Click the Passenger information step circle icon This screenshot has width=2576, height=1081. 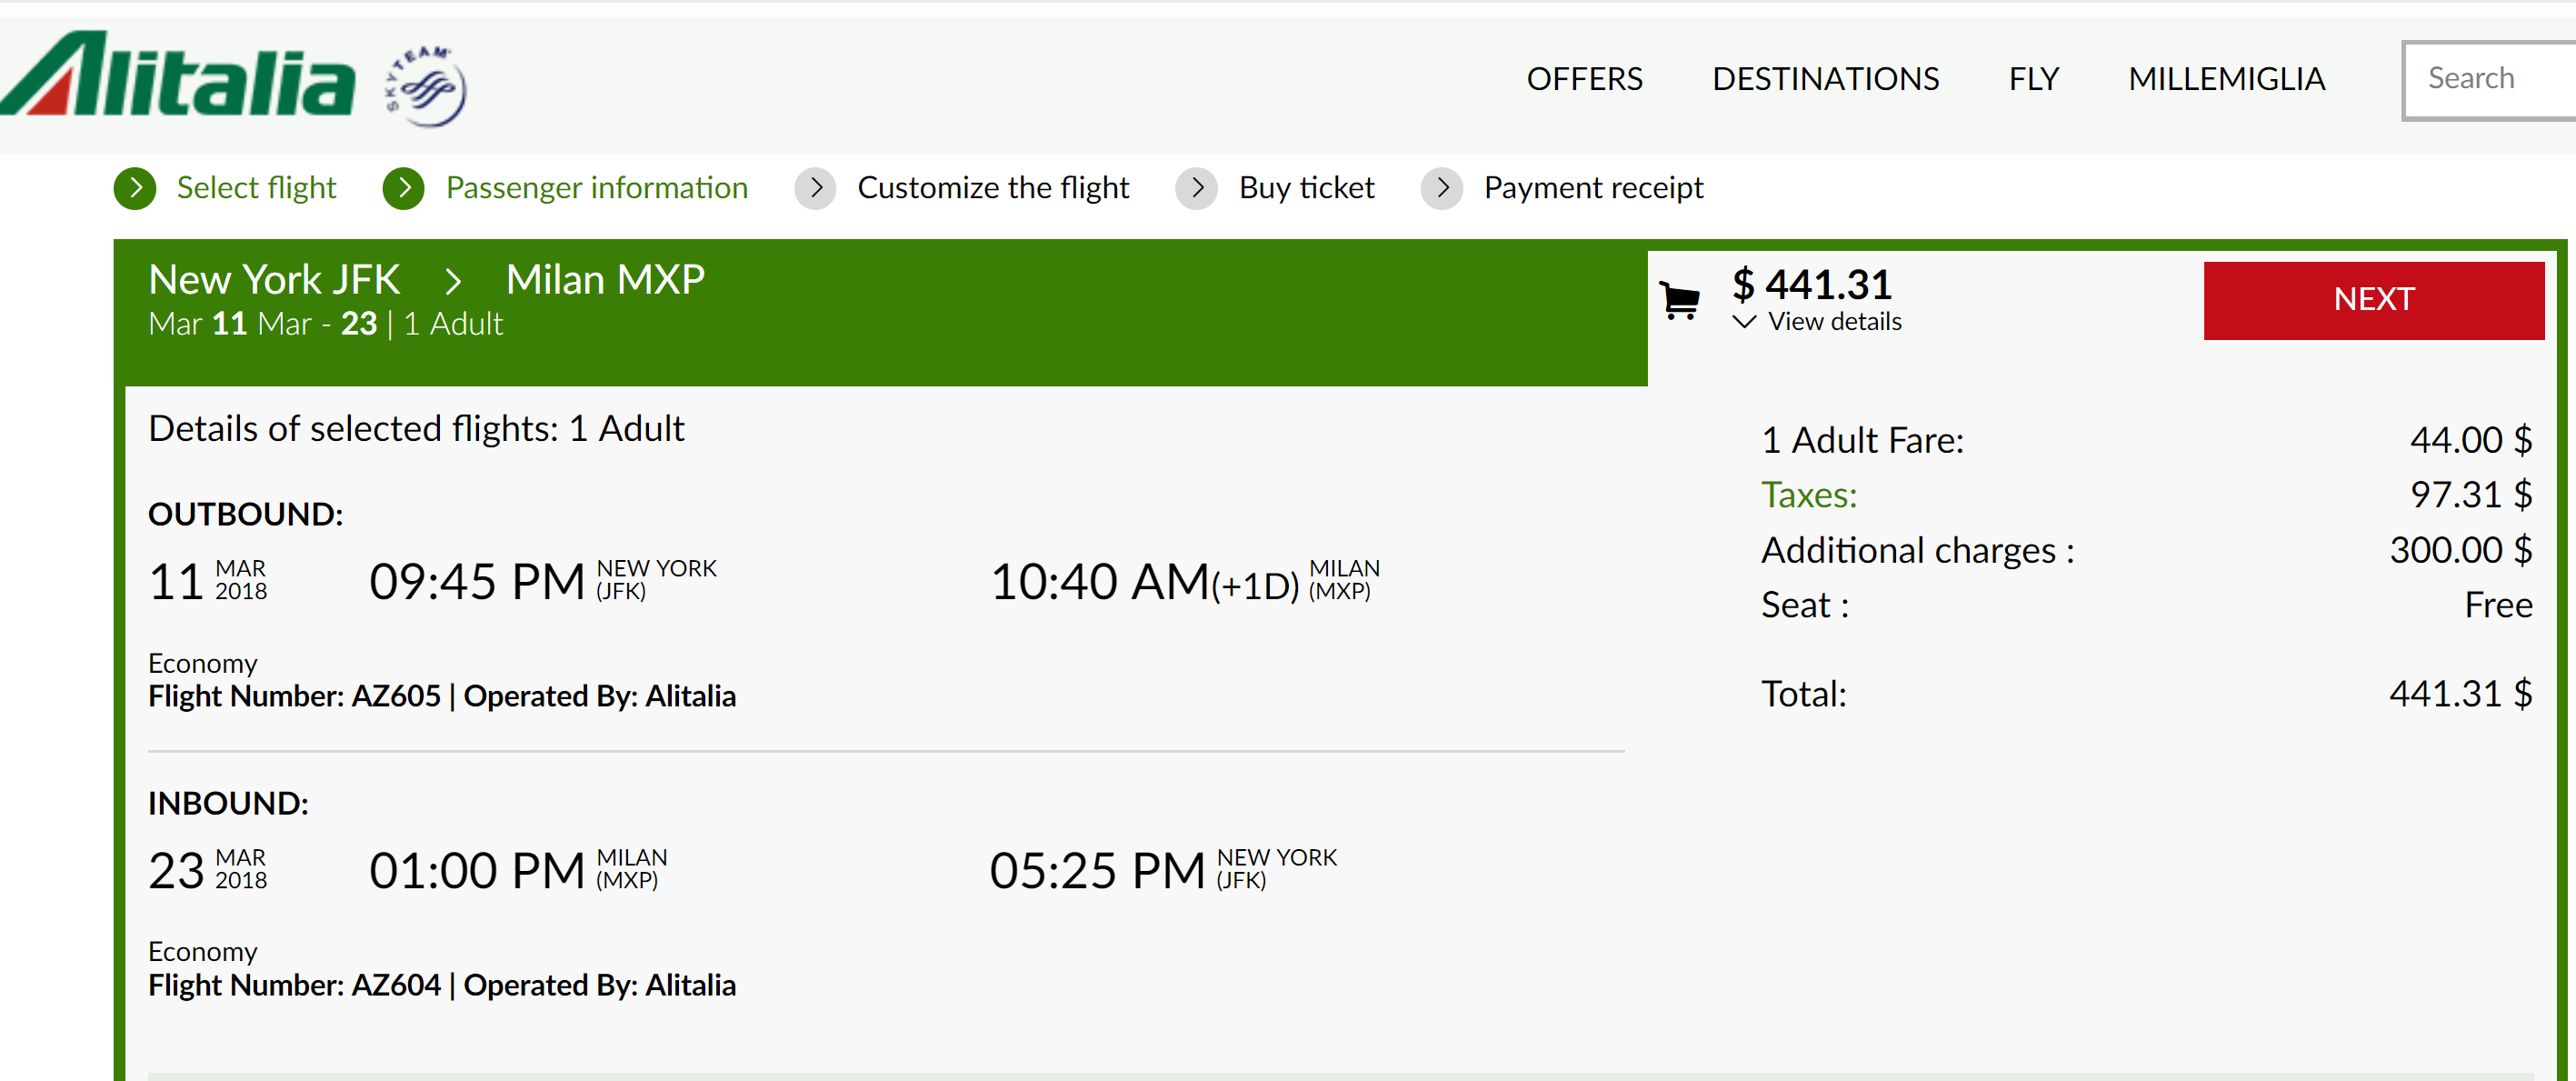(x=404, y=188)
